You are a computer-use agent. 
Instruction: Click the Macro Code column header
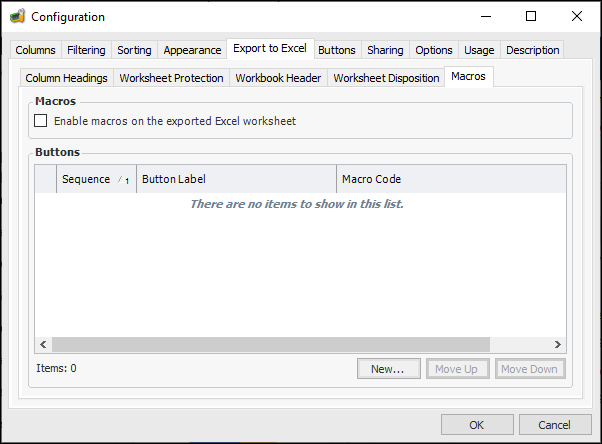(x=451, y=179)
